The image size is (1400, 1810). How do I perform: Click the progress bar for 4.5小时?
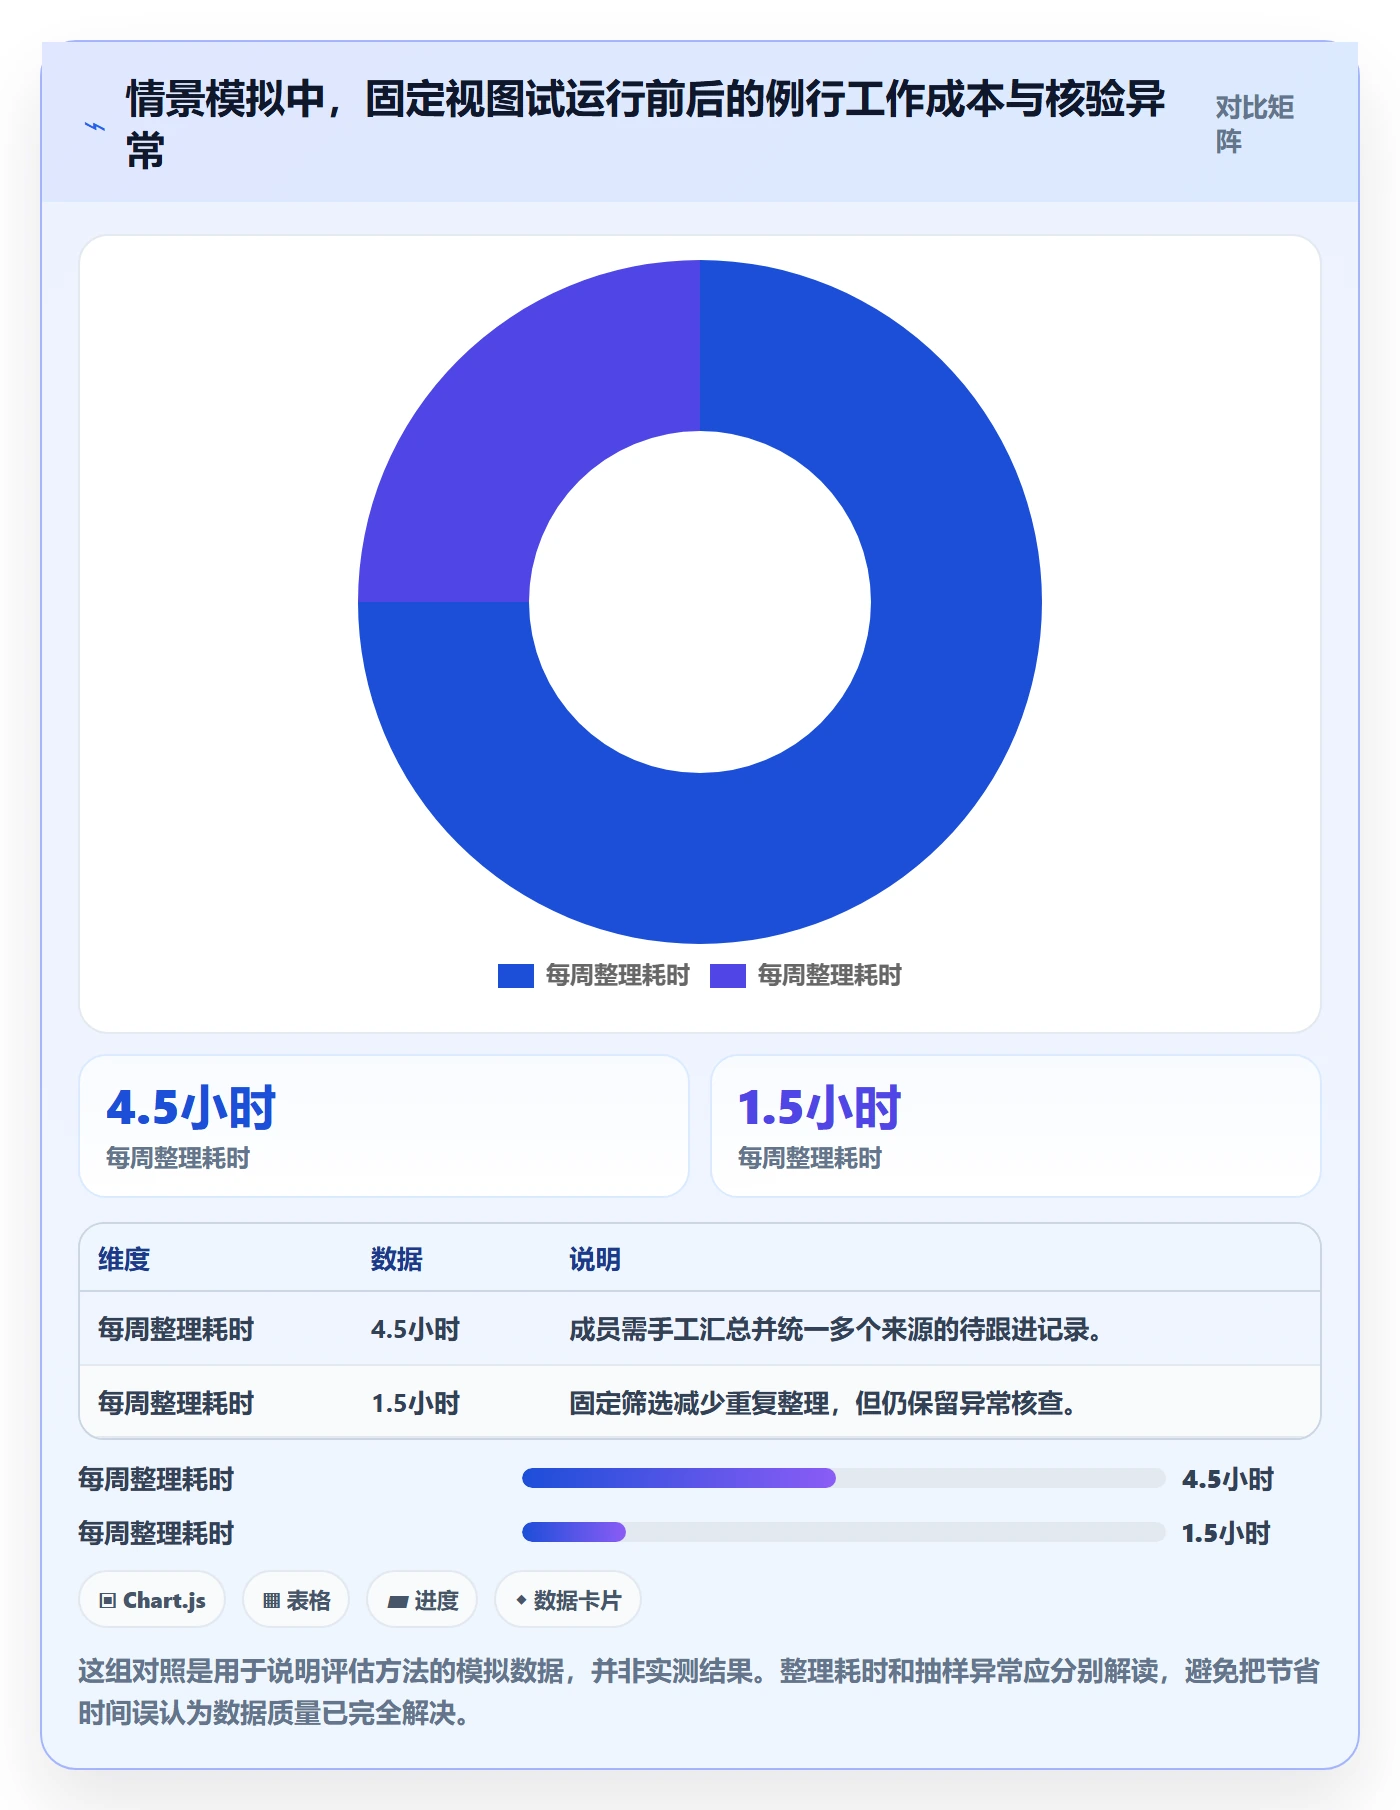tap(843, 1478)
